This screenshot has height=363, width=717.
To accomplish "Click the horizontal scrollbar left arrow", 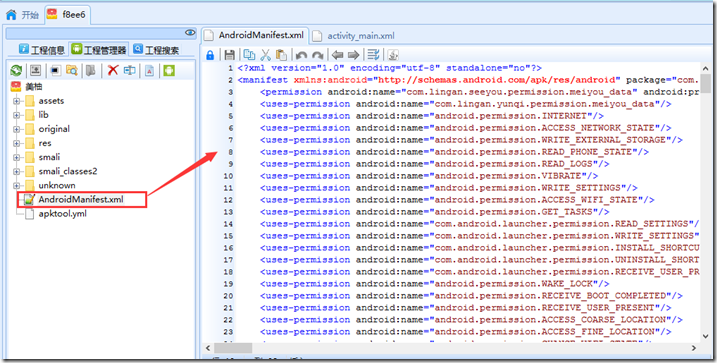I will (208, 348).
